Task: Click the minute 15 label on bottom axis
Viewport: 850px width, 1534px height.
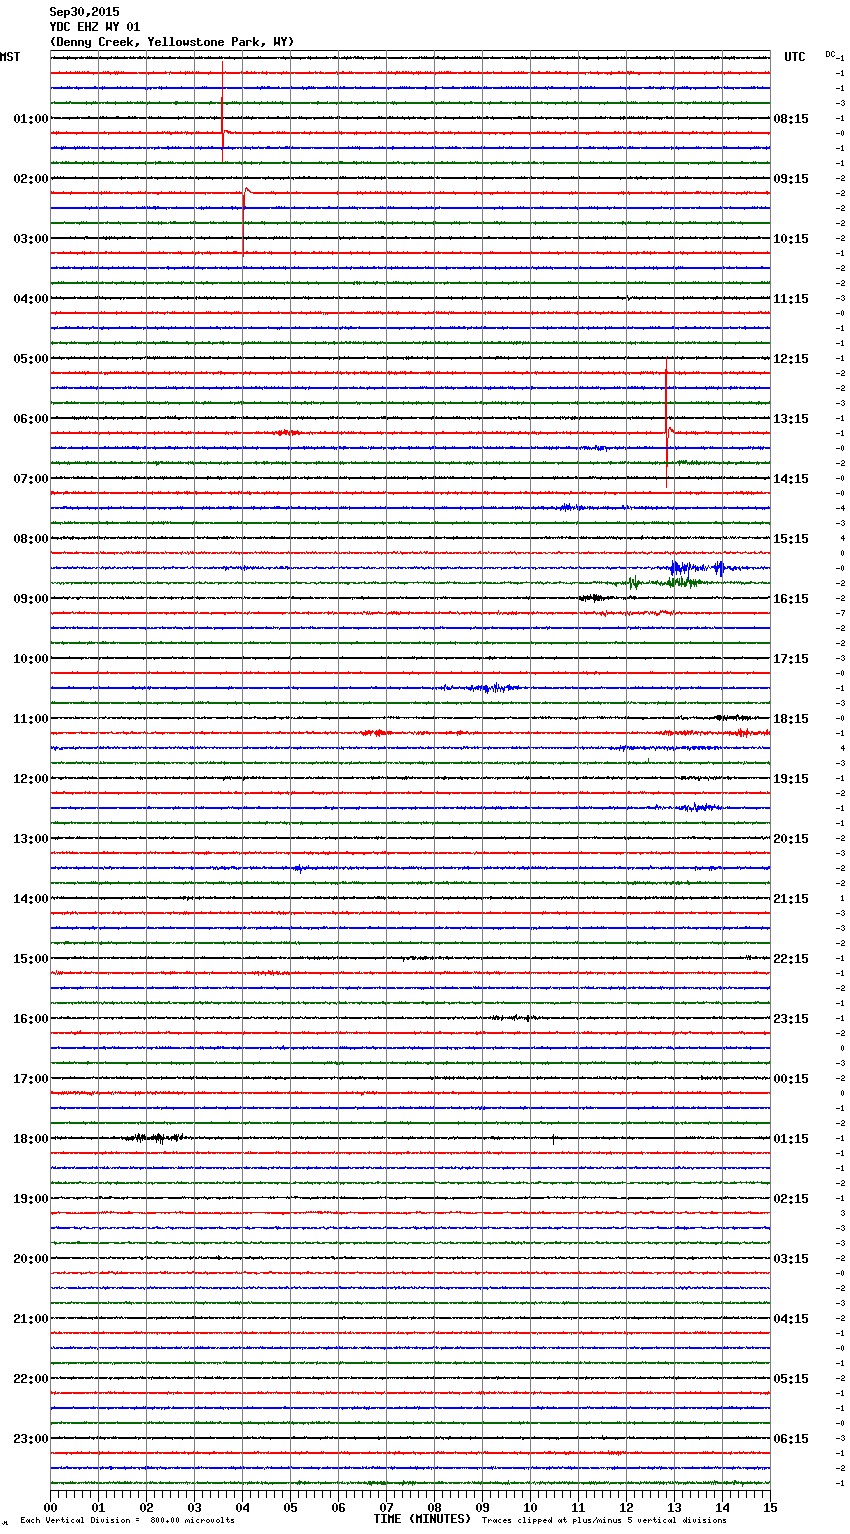Action: [x=770, y=1507]
